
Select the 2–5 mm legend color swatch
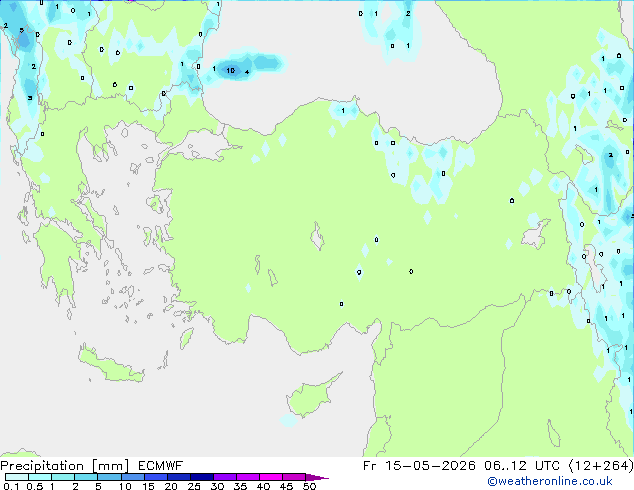tap(86, 477)
